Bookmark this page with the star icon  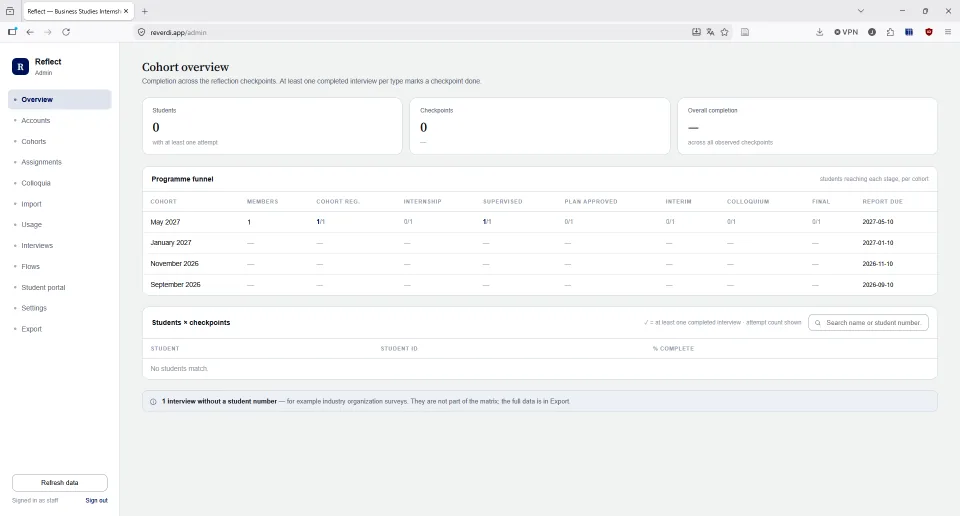coord(724,32)
